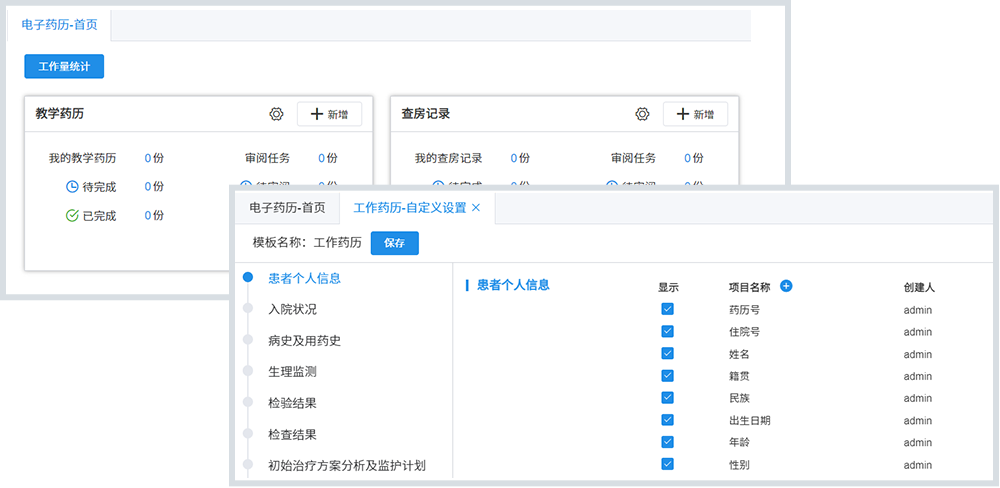This screenshot has height=488, width=1000.
Task: Click the 入院状况 step dot
Action: (247, 309)
